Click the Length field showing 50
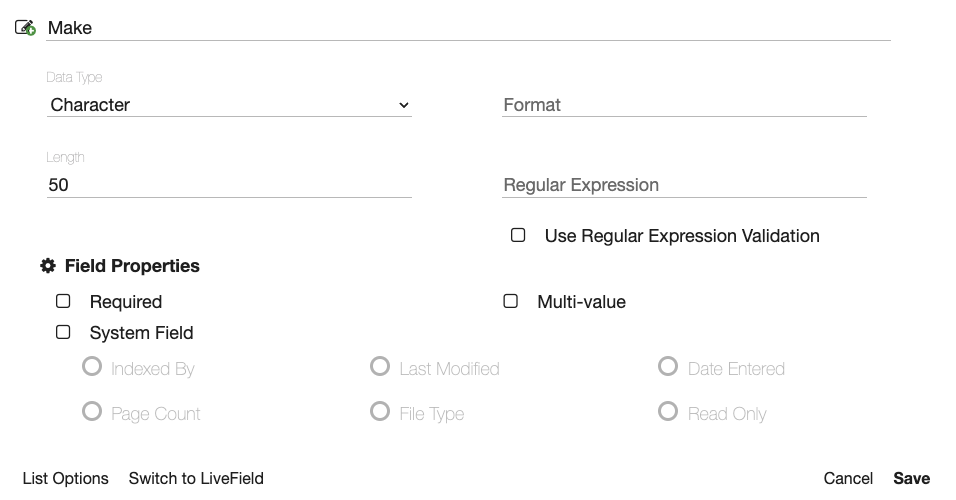This screenshot has height=500, width=956. (x=229, y=185)
